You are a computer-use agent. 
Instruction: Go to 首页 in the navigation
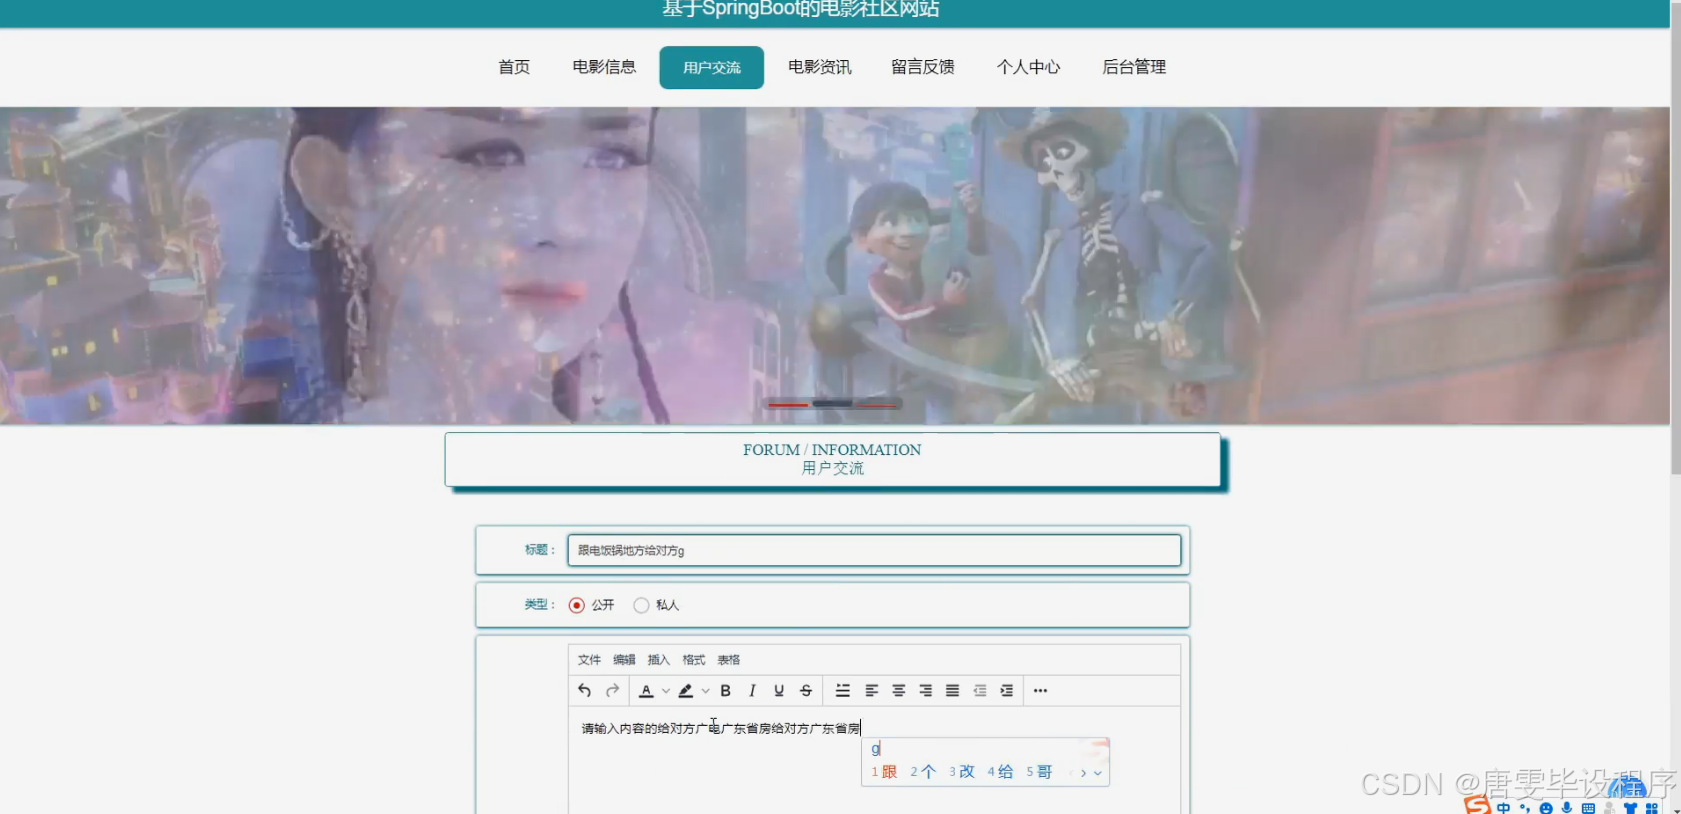514,67
